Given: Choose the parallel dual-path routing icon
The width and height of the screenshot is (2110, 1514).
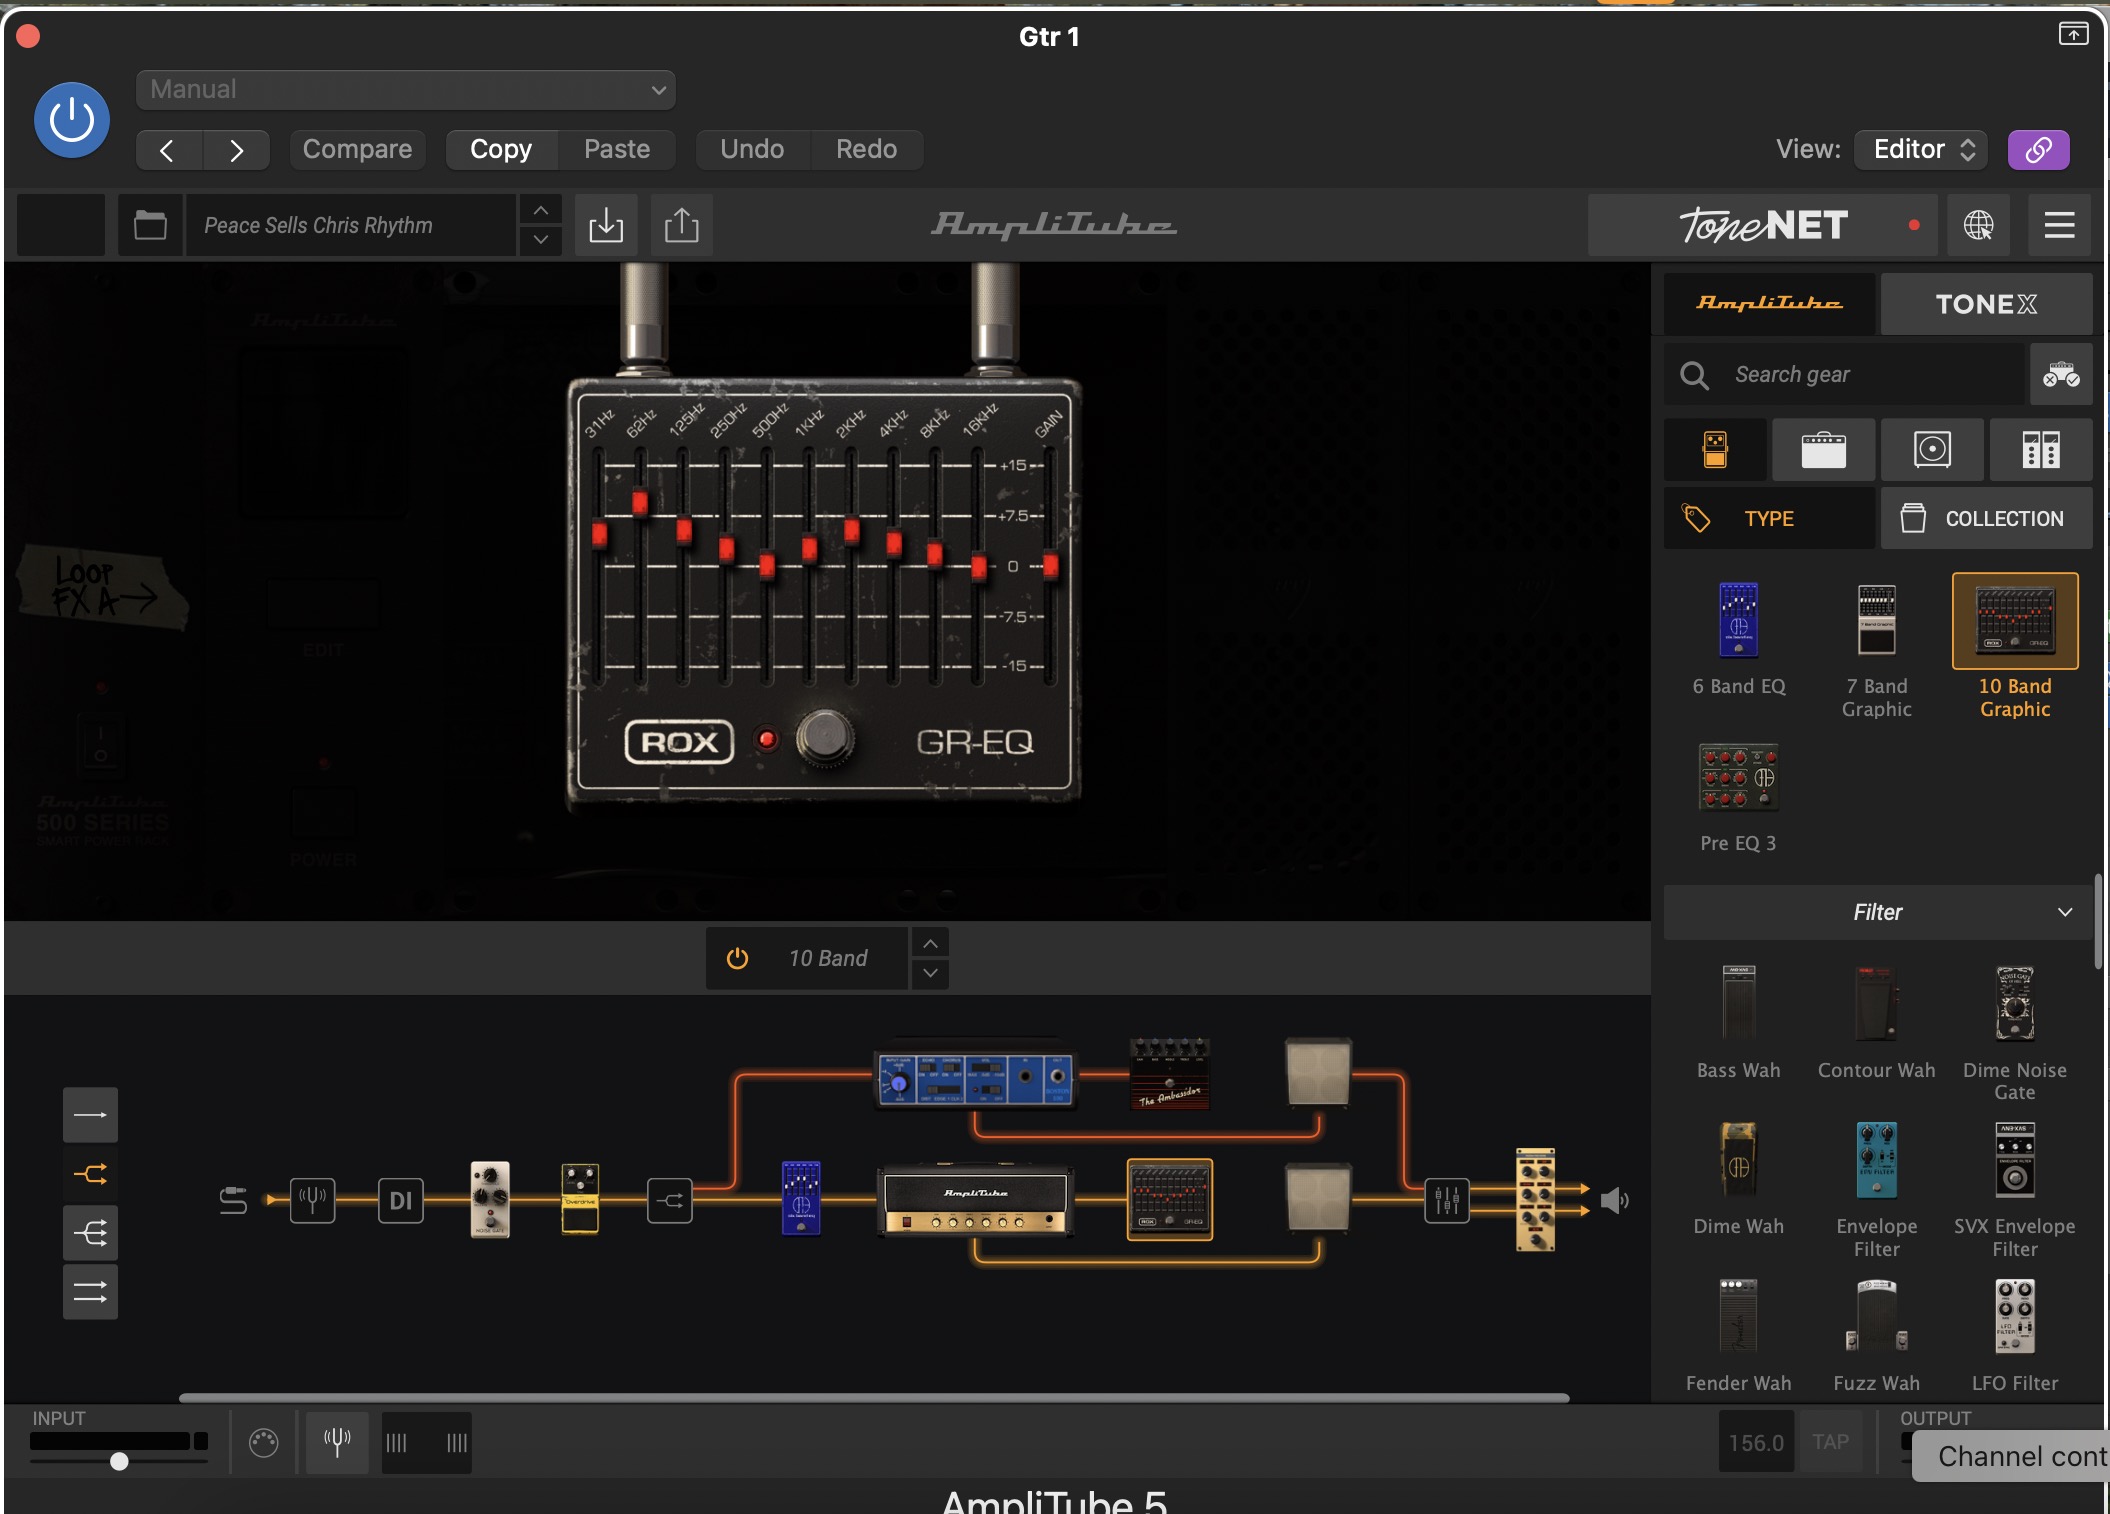Looking at the screenshot, I should (x=90, y=1292).
